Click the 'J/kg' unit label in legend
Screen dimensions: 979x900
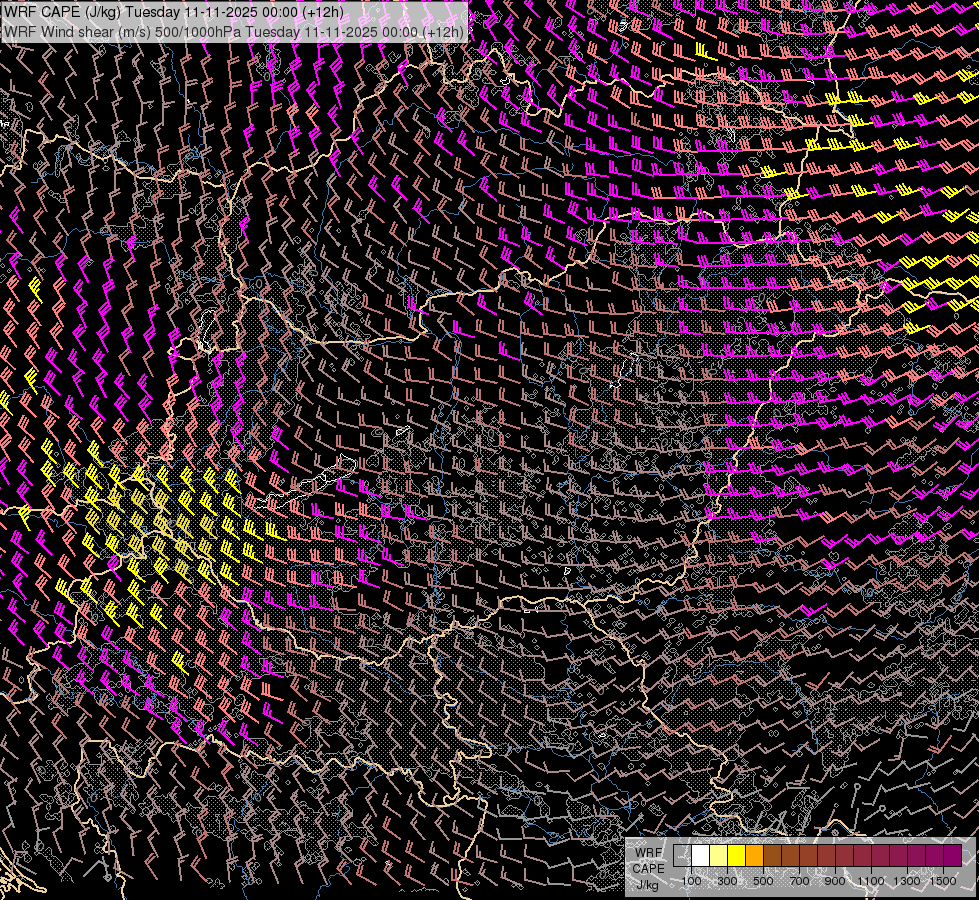click(x=648, y=884)
